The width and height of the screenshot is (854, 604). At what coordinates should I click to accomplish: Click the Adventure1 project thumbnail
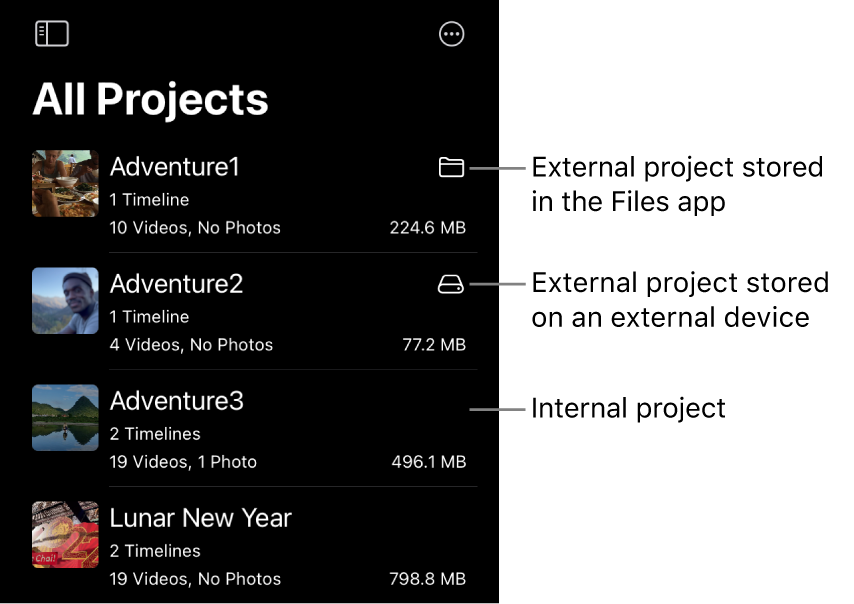[x=64, y=184]
